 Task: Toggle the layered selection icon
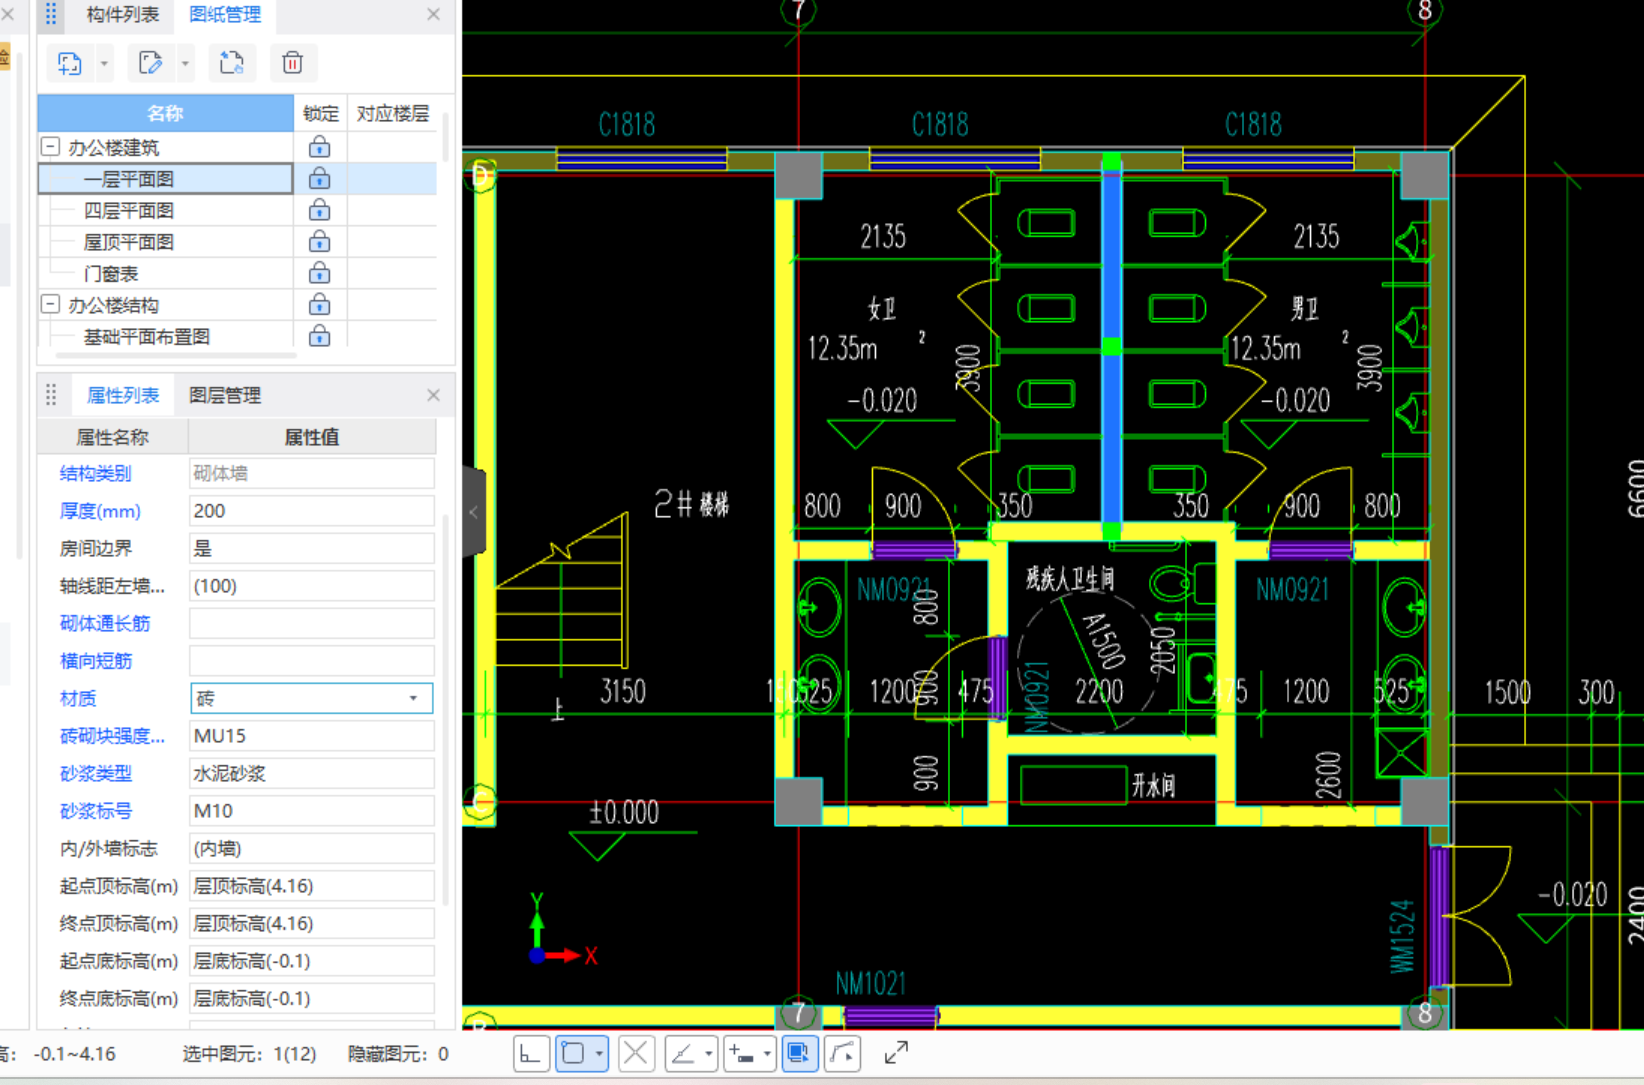click(x=799, y=1053)
